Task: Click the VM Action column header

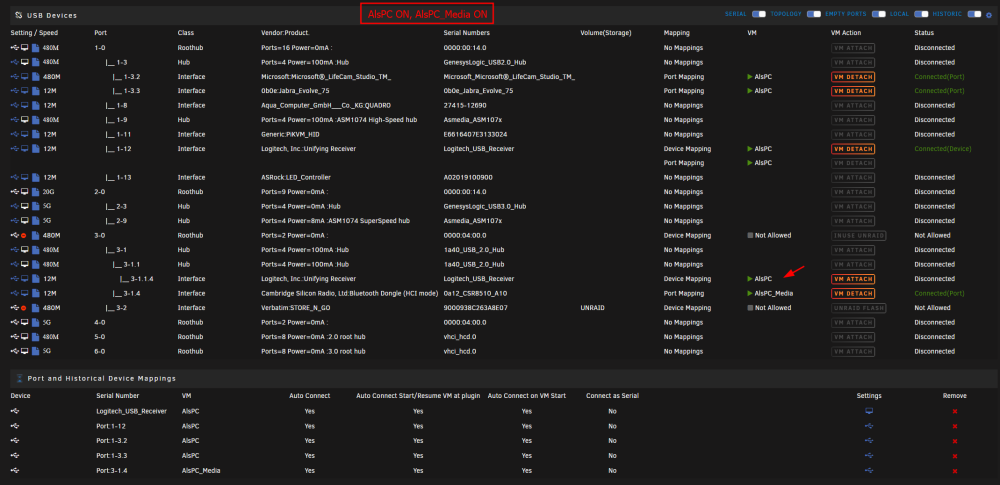Action: [x=848, y=33]
